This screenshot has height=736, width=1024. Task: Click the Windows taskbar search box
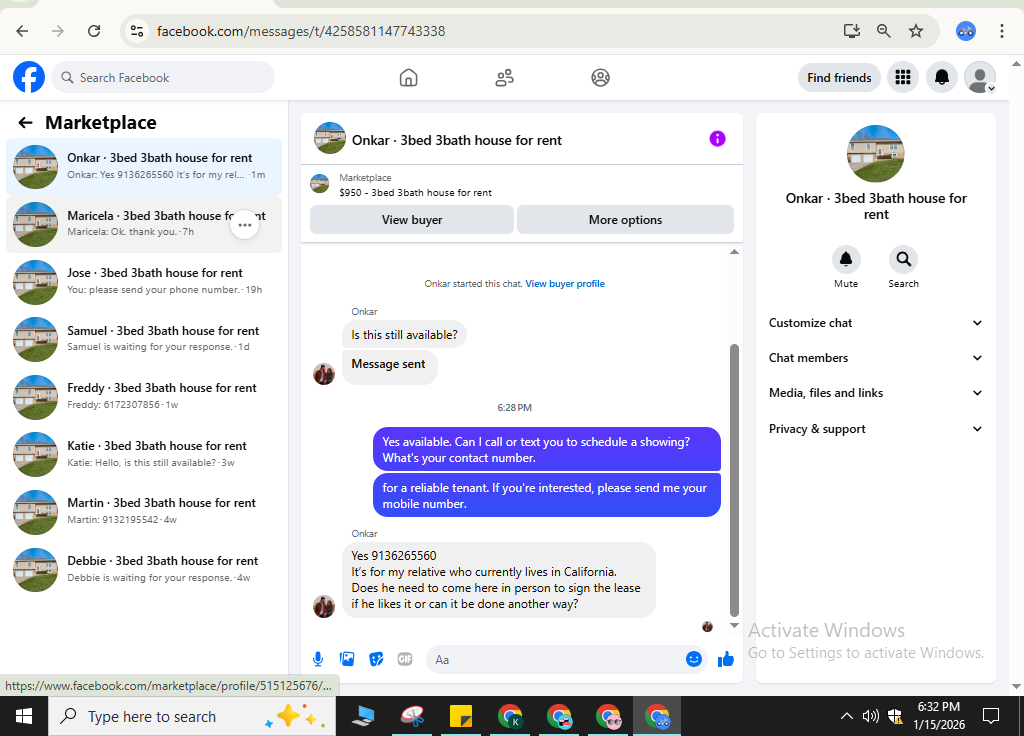[192, 716]
